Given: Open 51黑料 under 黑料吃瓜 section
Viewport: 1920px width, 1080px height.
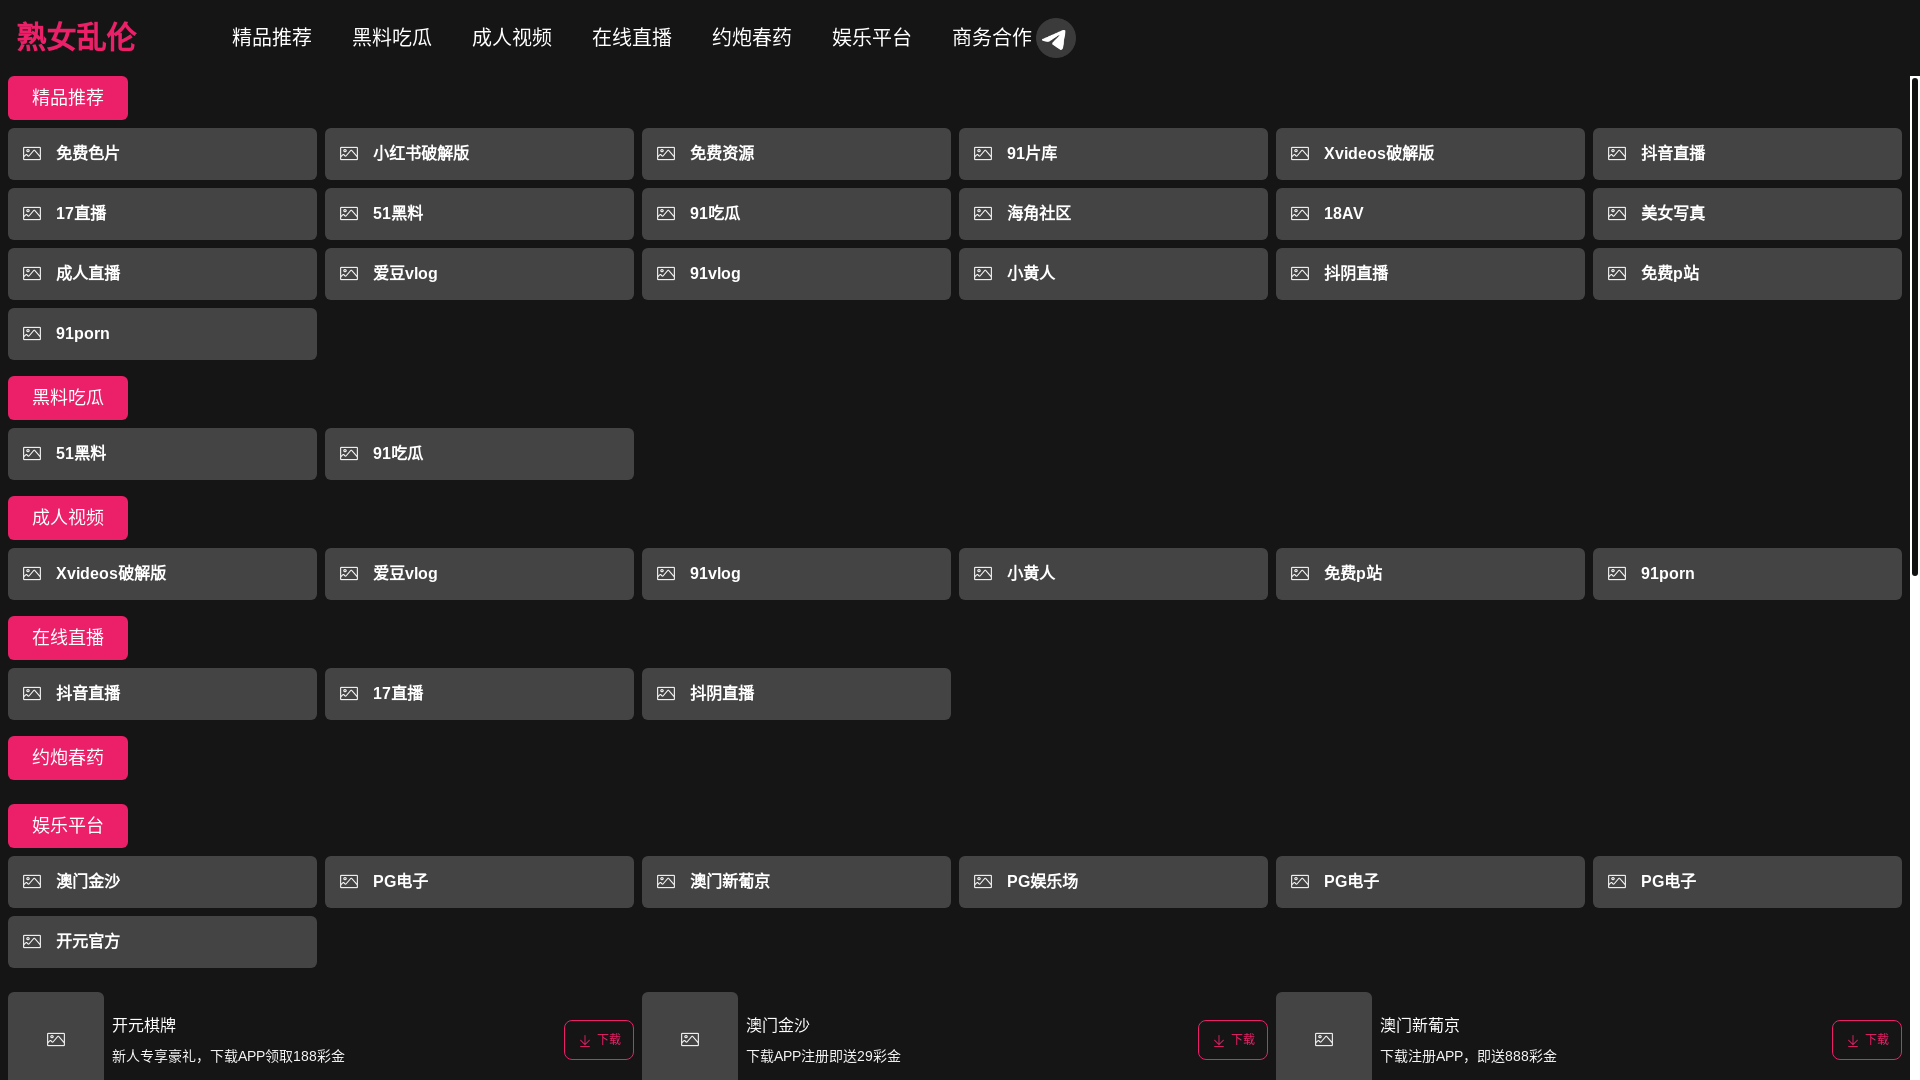Looking at the screenshot, I should (x=162, y=454).
